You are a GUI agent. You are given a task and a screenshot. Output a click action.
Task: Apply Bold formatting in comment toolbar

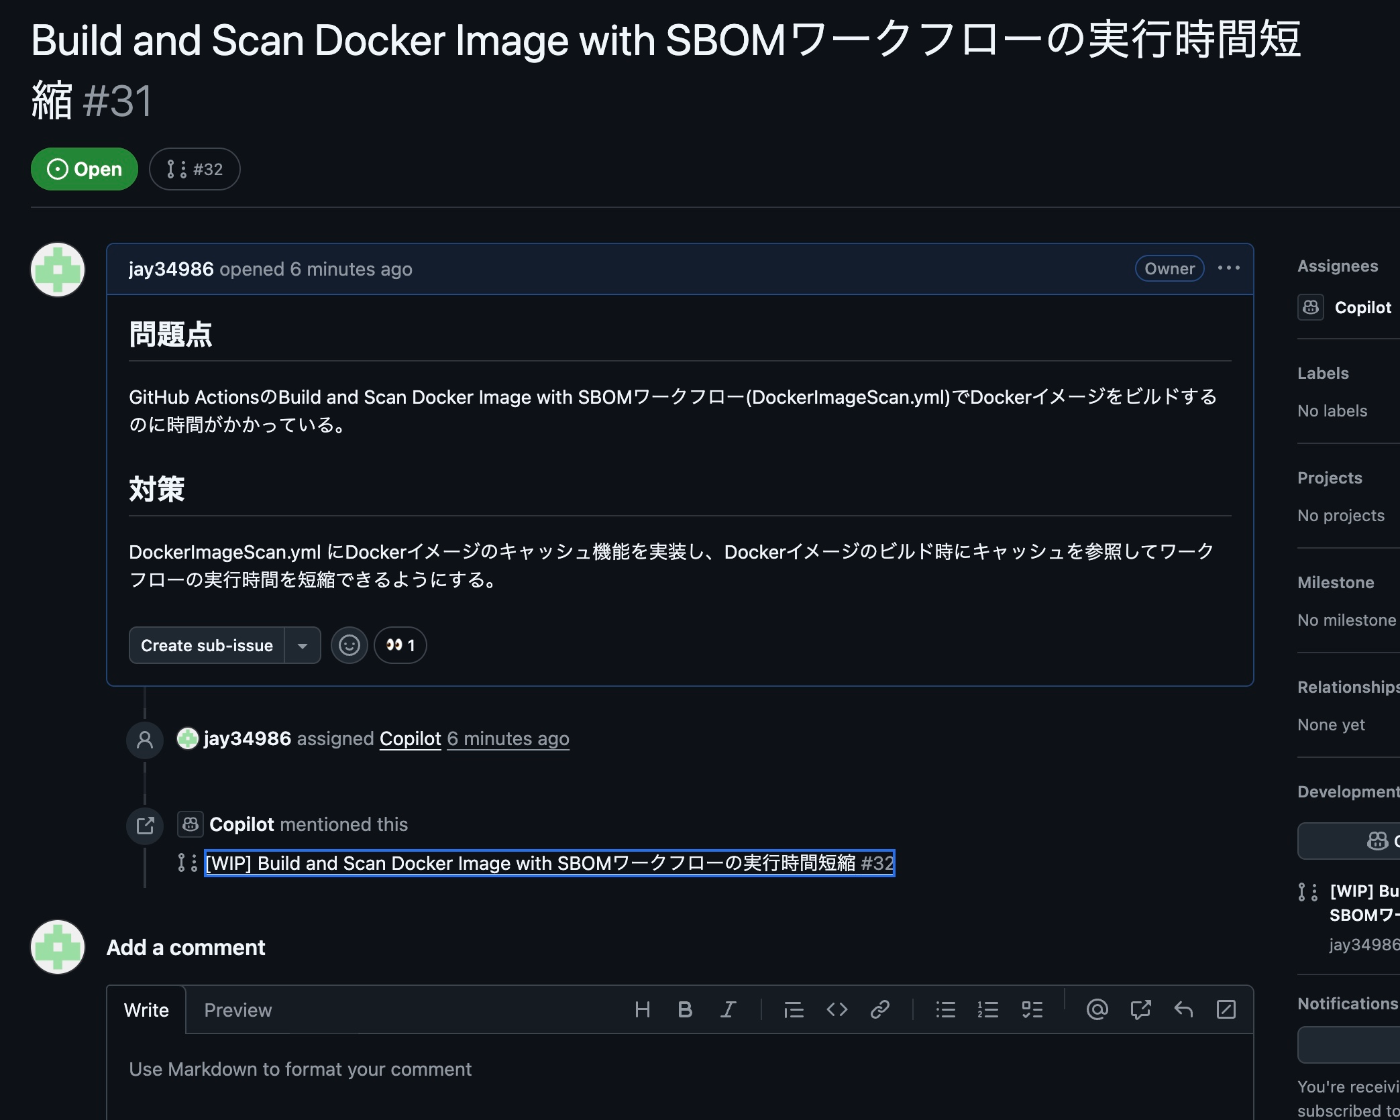pyautogui.click(x=685, y=1010)
